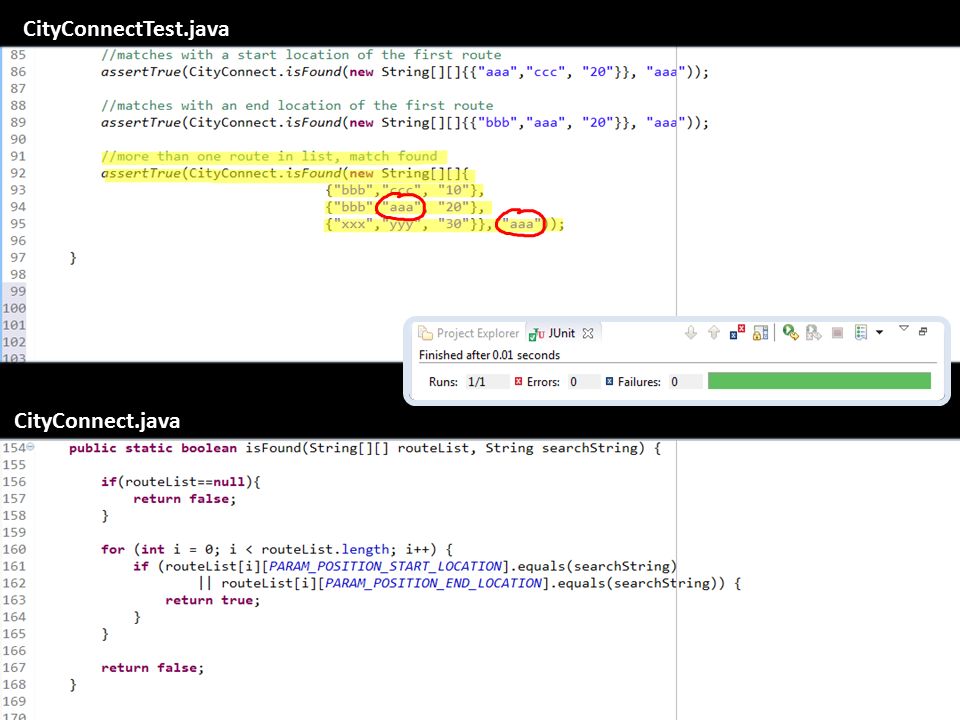Click 'public static boolean' on line 154
Viewport: 960px width, 720px height.
152,448
